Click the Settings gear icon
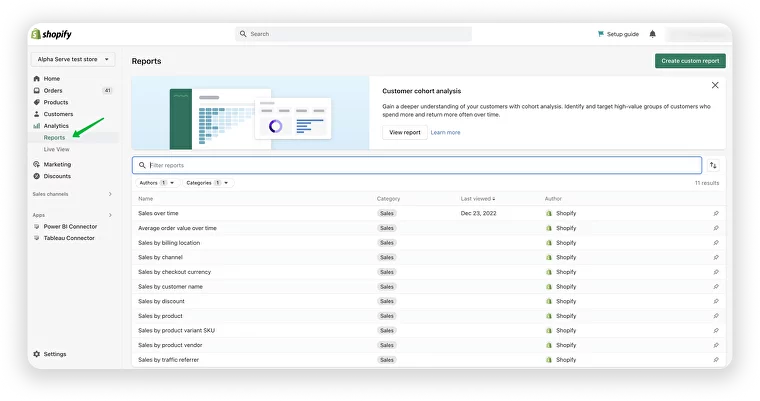 click(x=36, y=354)
